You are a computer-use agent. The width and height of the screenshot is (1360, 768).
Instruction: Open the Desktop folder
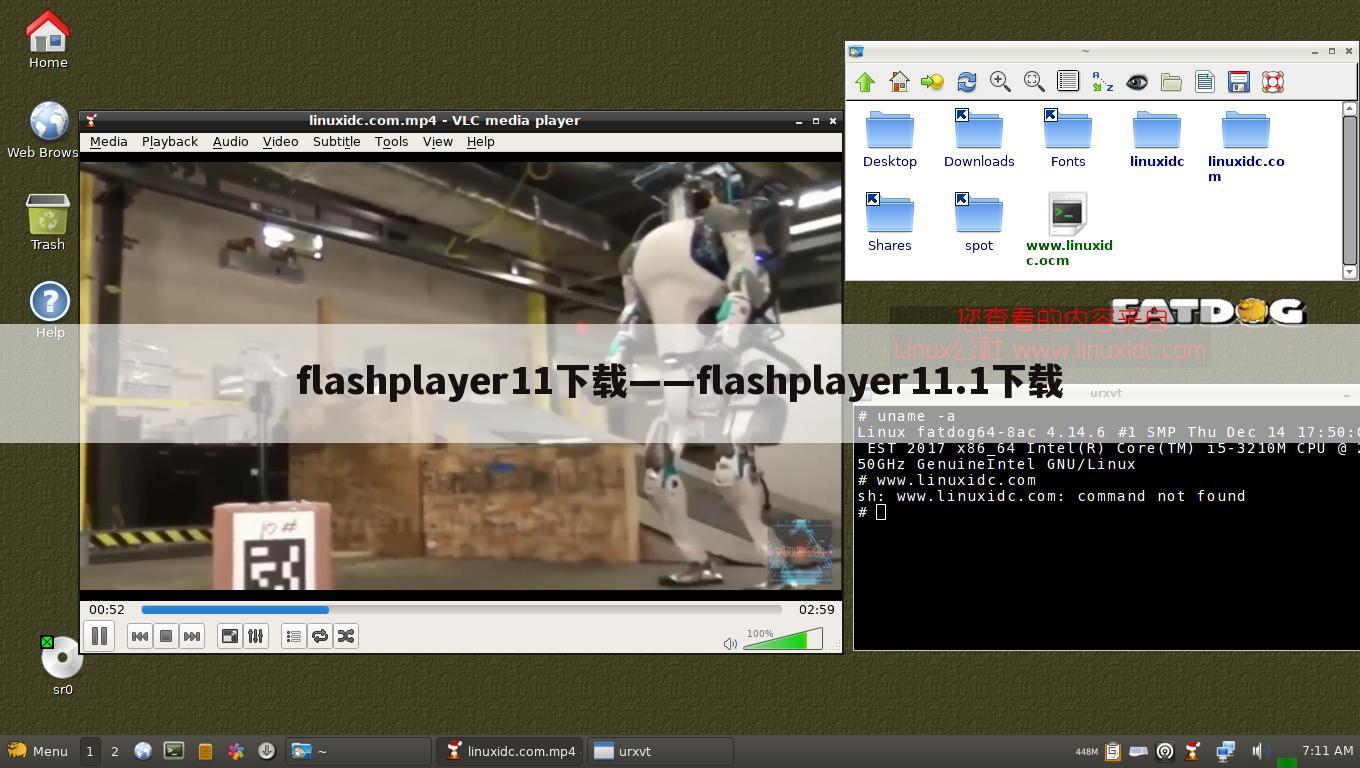(x=889, y=139)
